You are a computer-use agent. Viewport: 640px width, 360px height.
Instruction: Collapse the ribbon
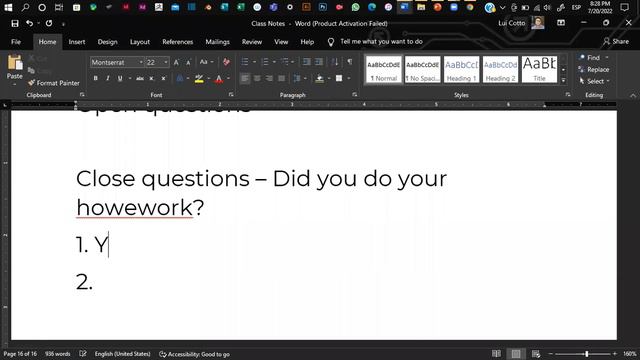pyautogui.click(x=633, y=95)
